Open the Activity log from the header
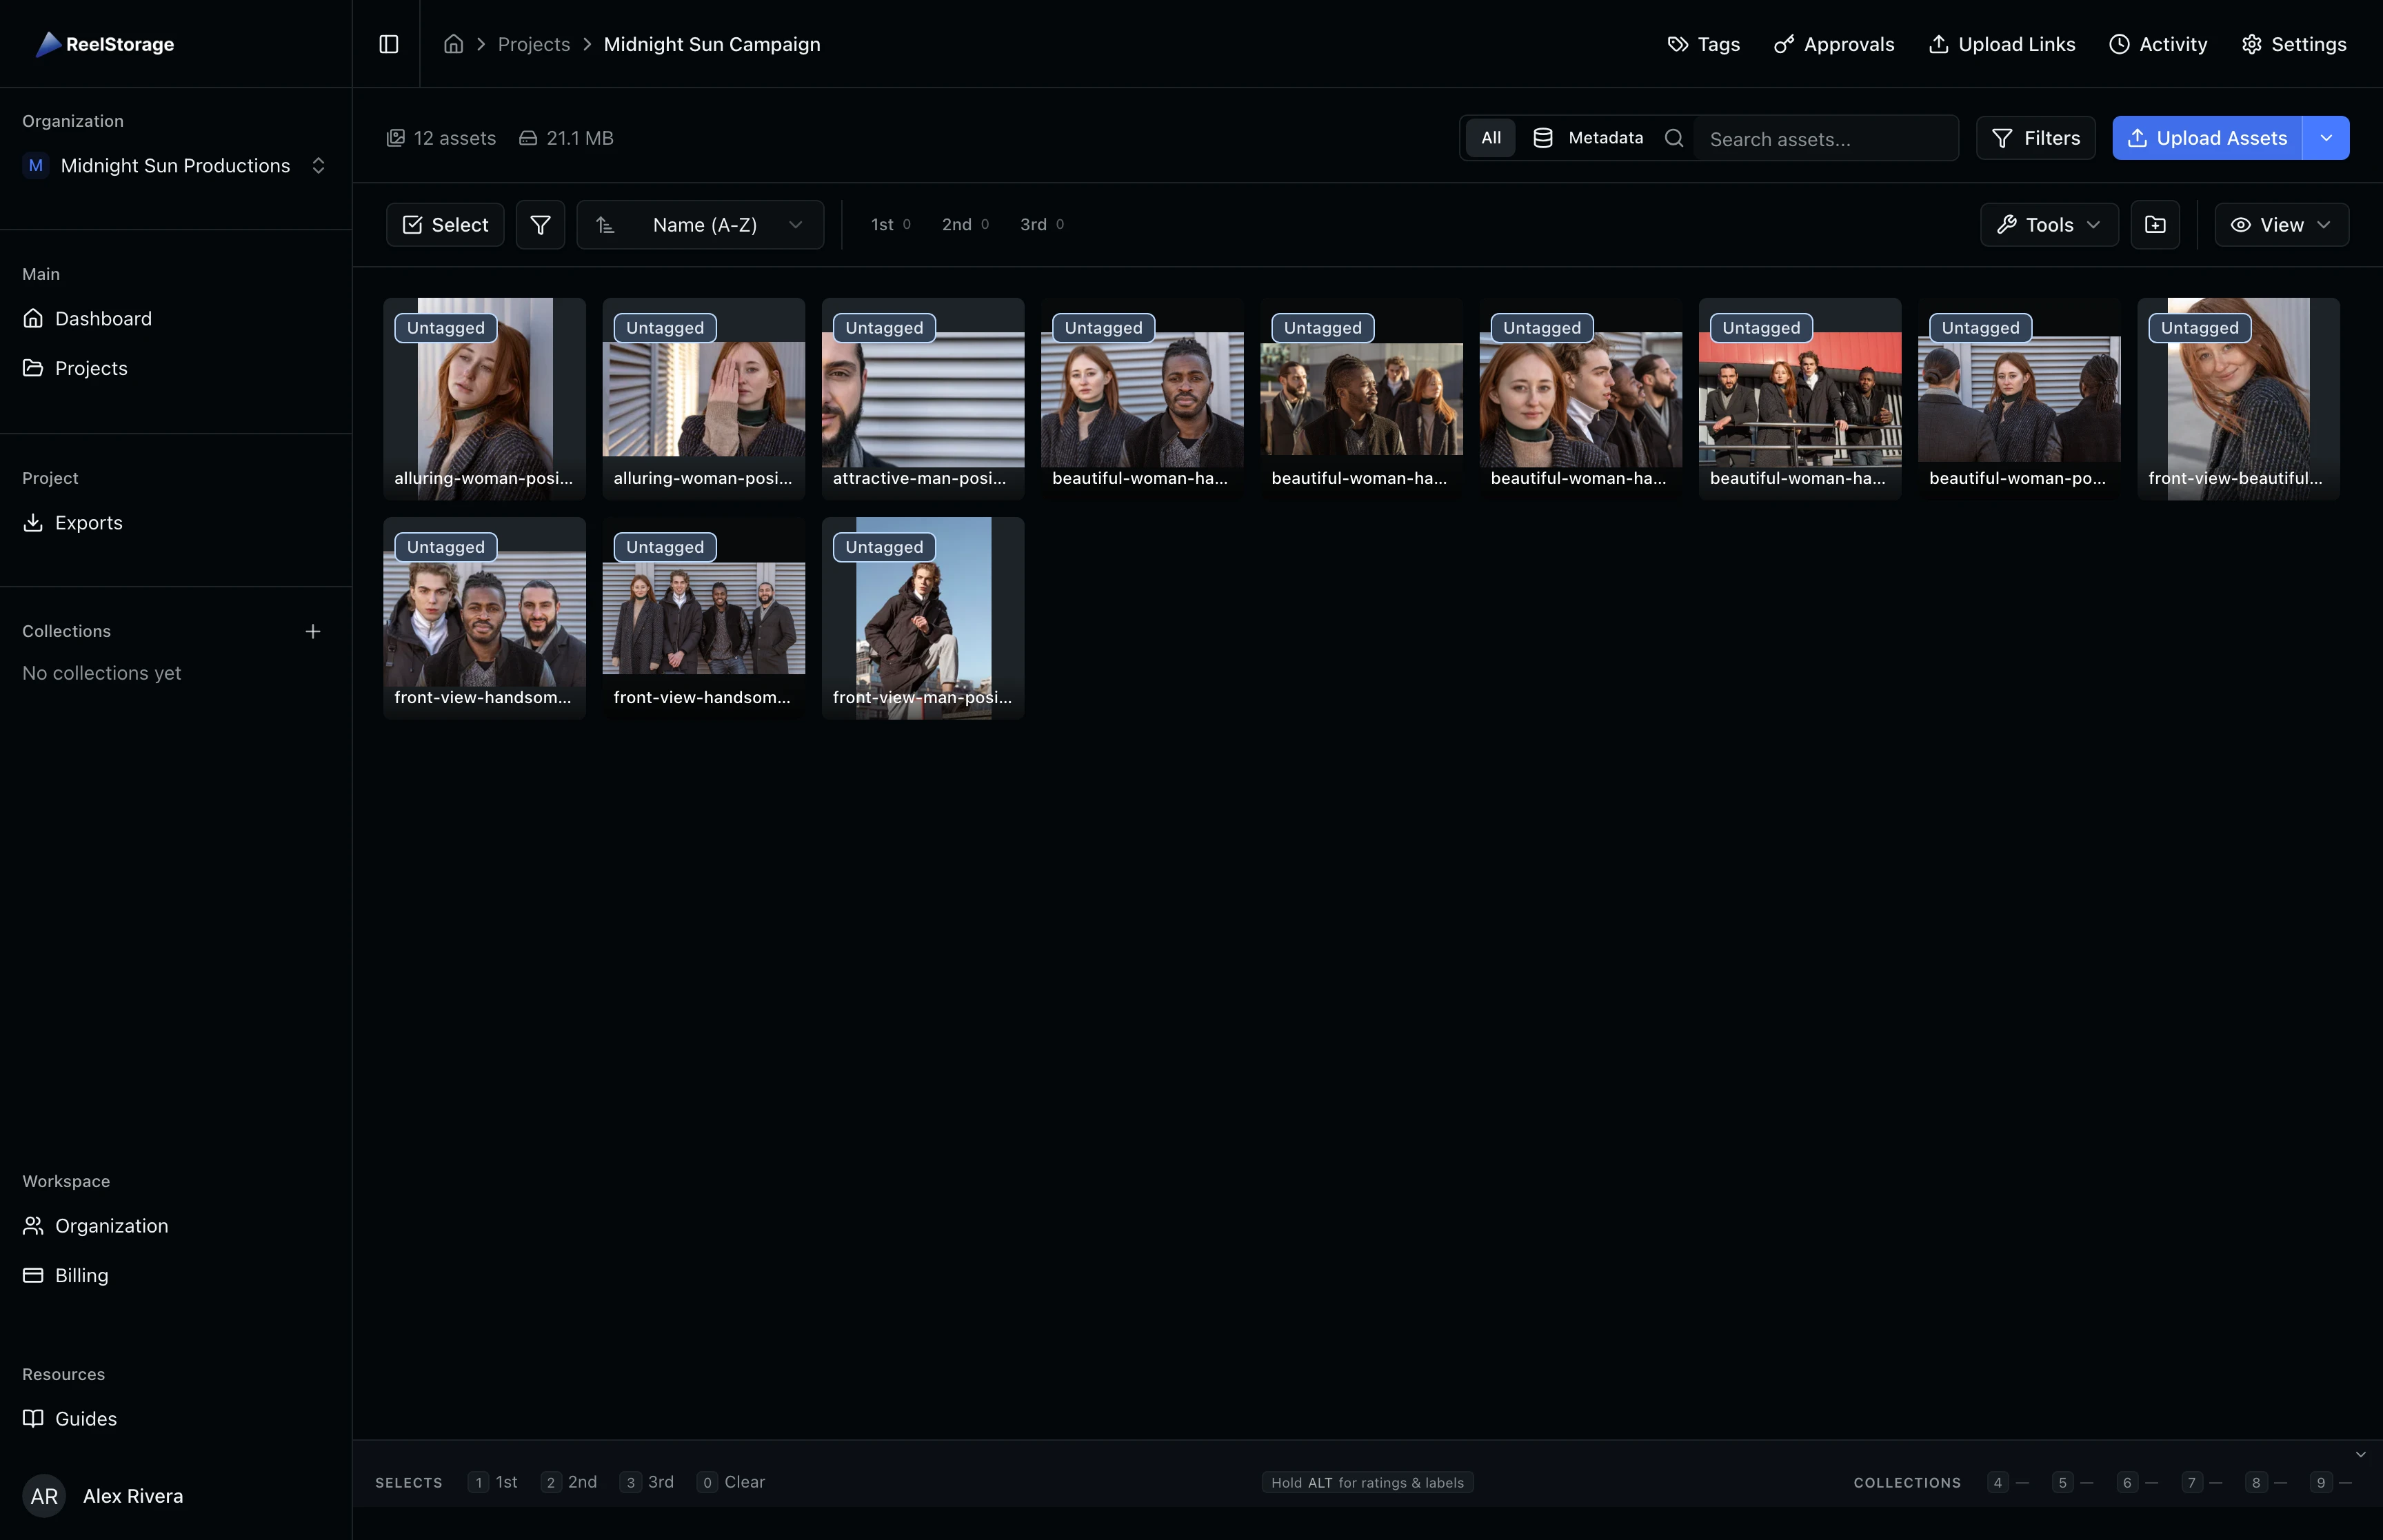The image size is (2383, 1540). (x=2158, y=44)
